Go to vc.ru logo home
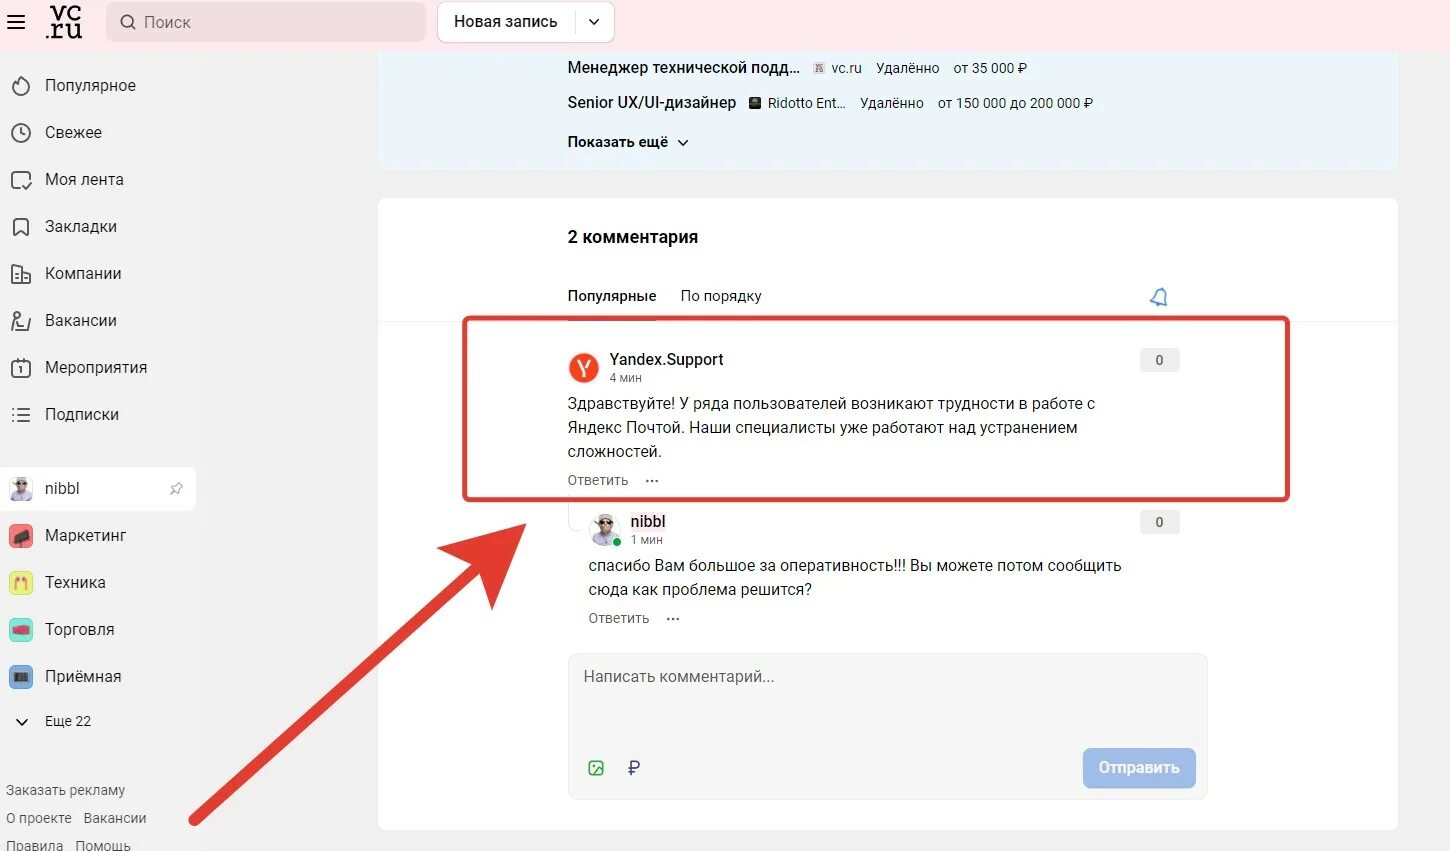 (65, 21)
